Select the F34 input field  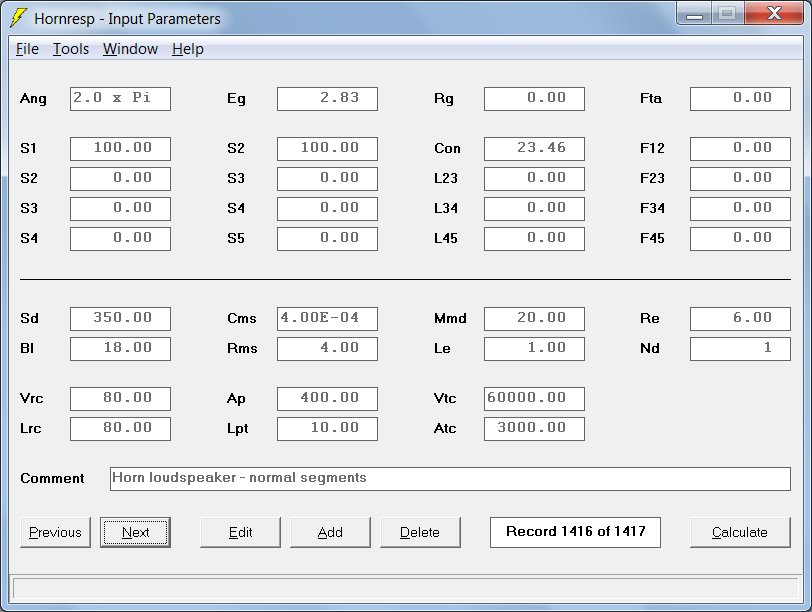741,209
